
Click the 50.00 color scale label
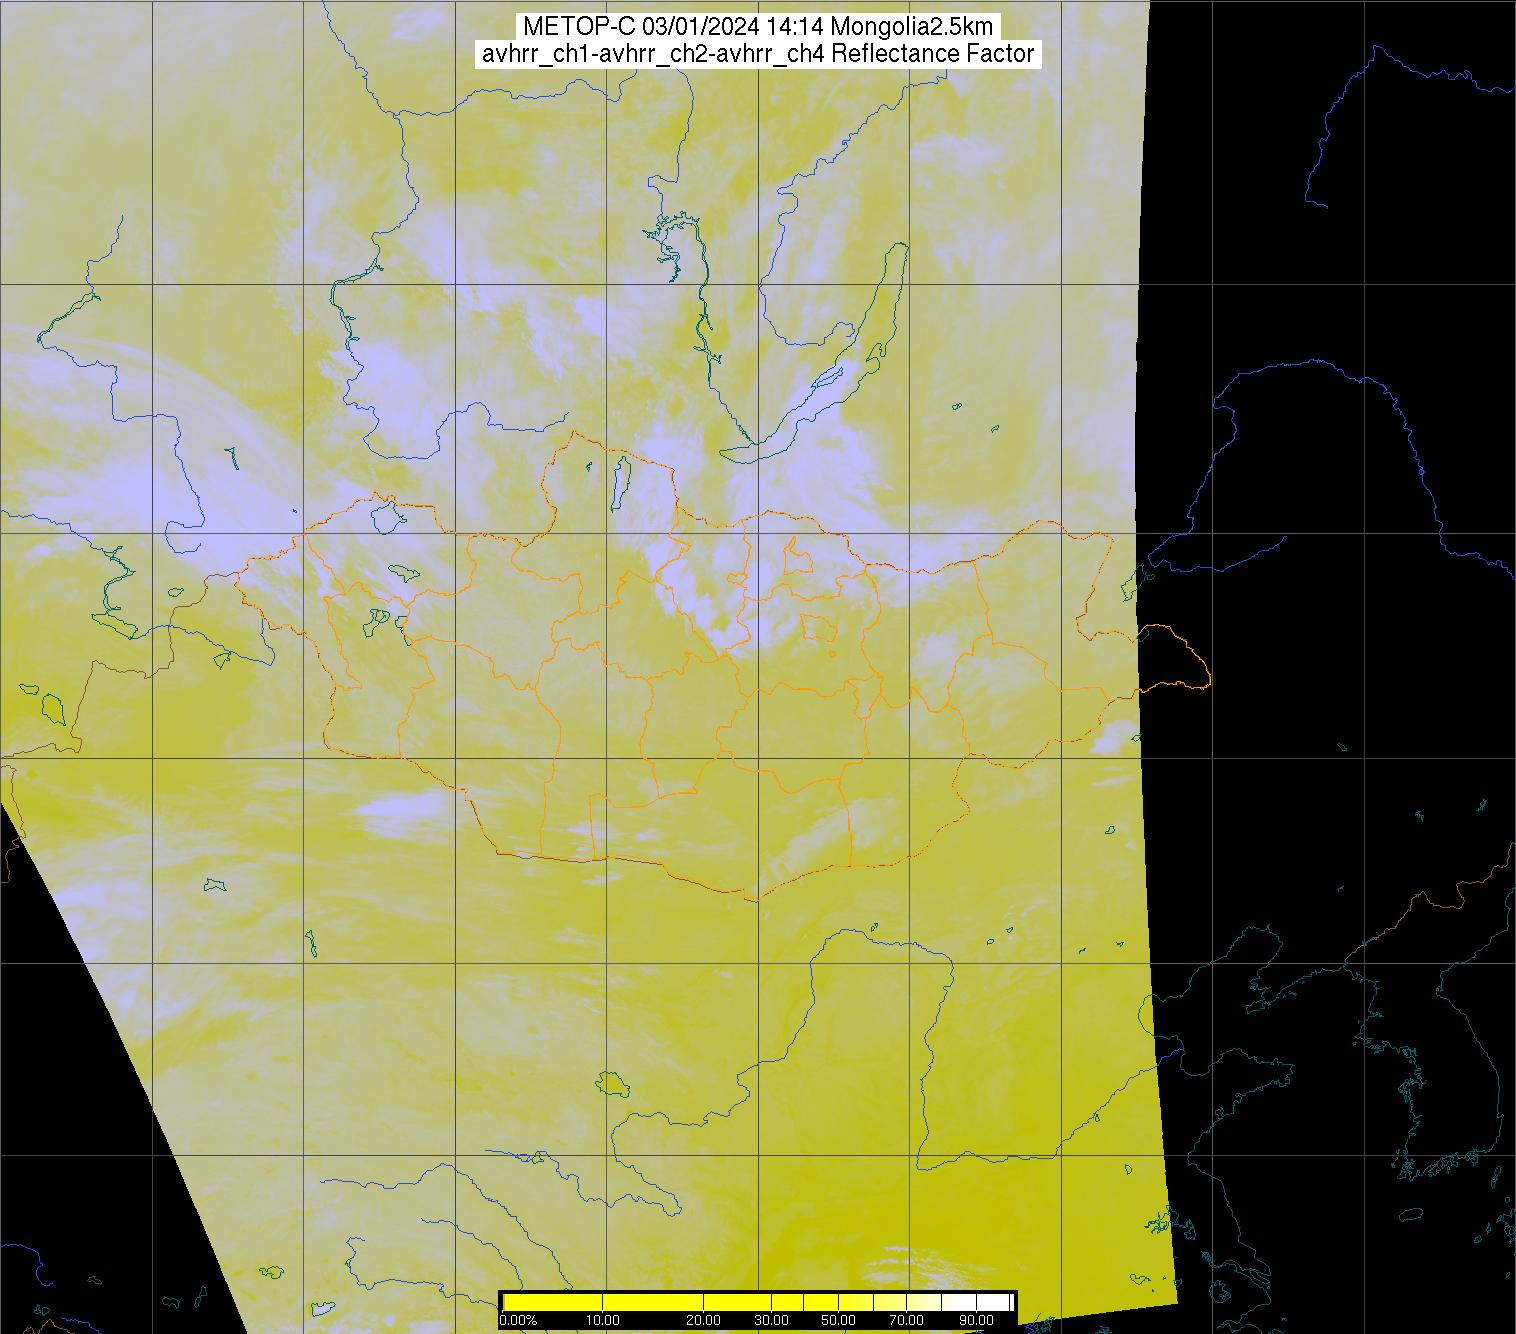836,1320
